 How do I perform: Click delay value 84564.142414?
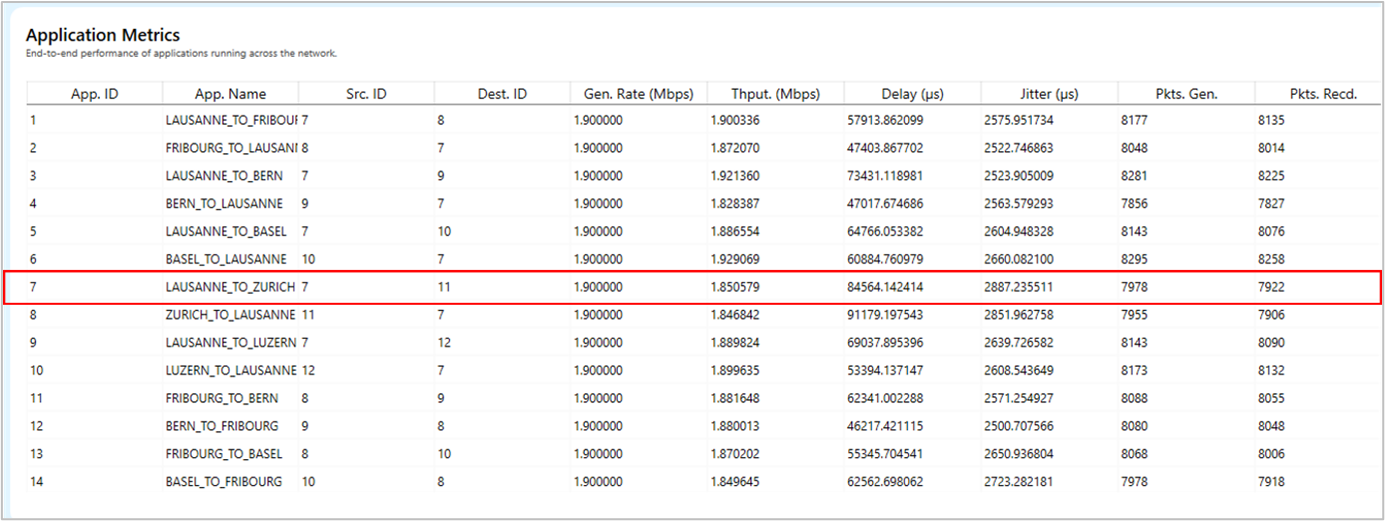pos(899,287)
